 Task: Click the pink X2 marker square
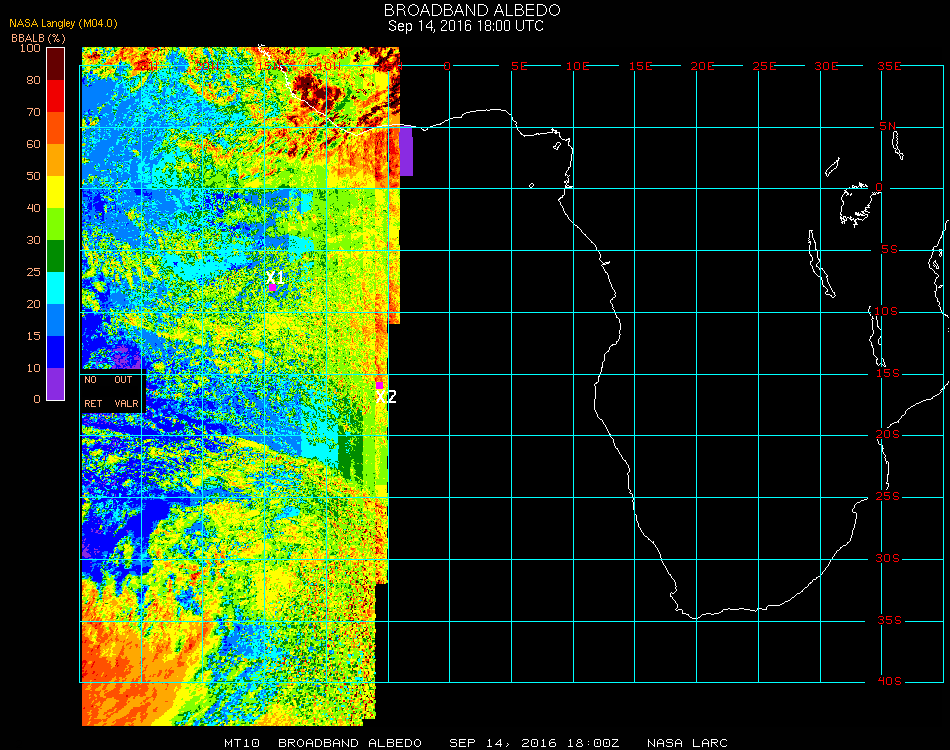[x=379, y=385]
